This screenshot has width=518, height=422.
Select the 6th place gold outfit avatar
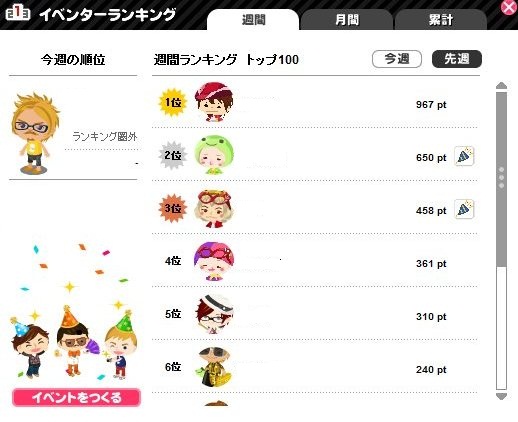(x=214, y=367)
